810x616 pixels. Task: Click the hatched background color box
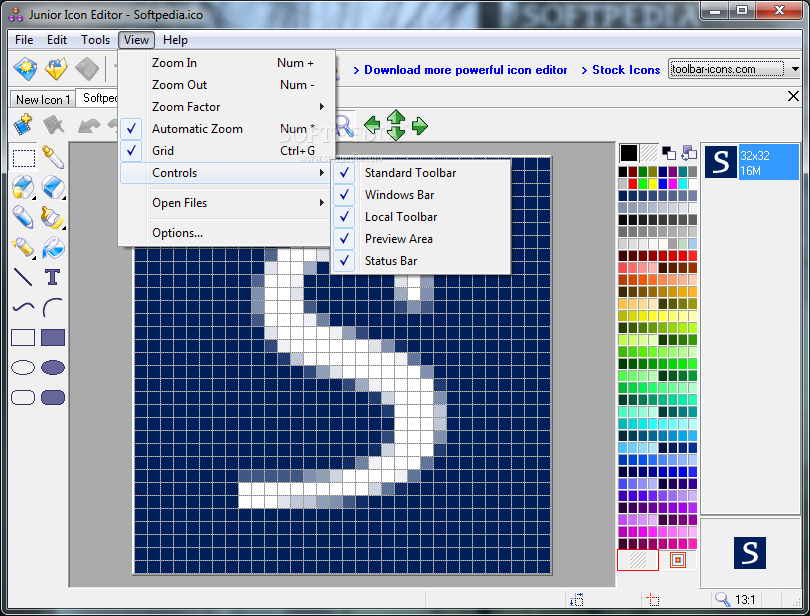click(649, 153)
